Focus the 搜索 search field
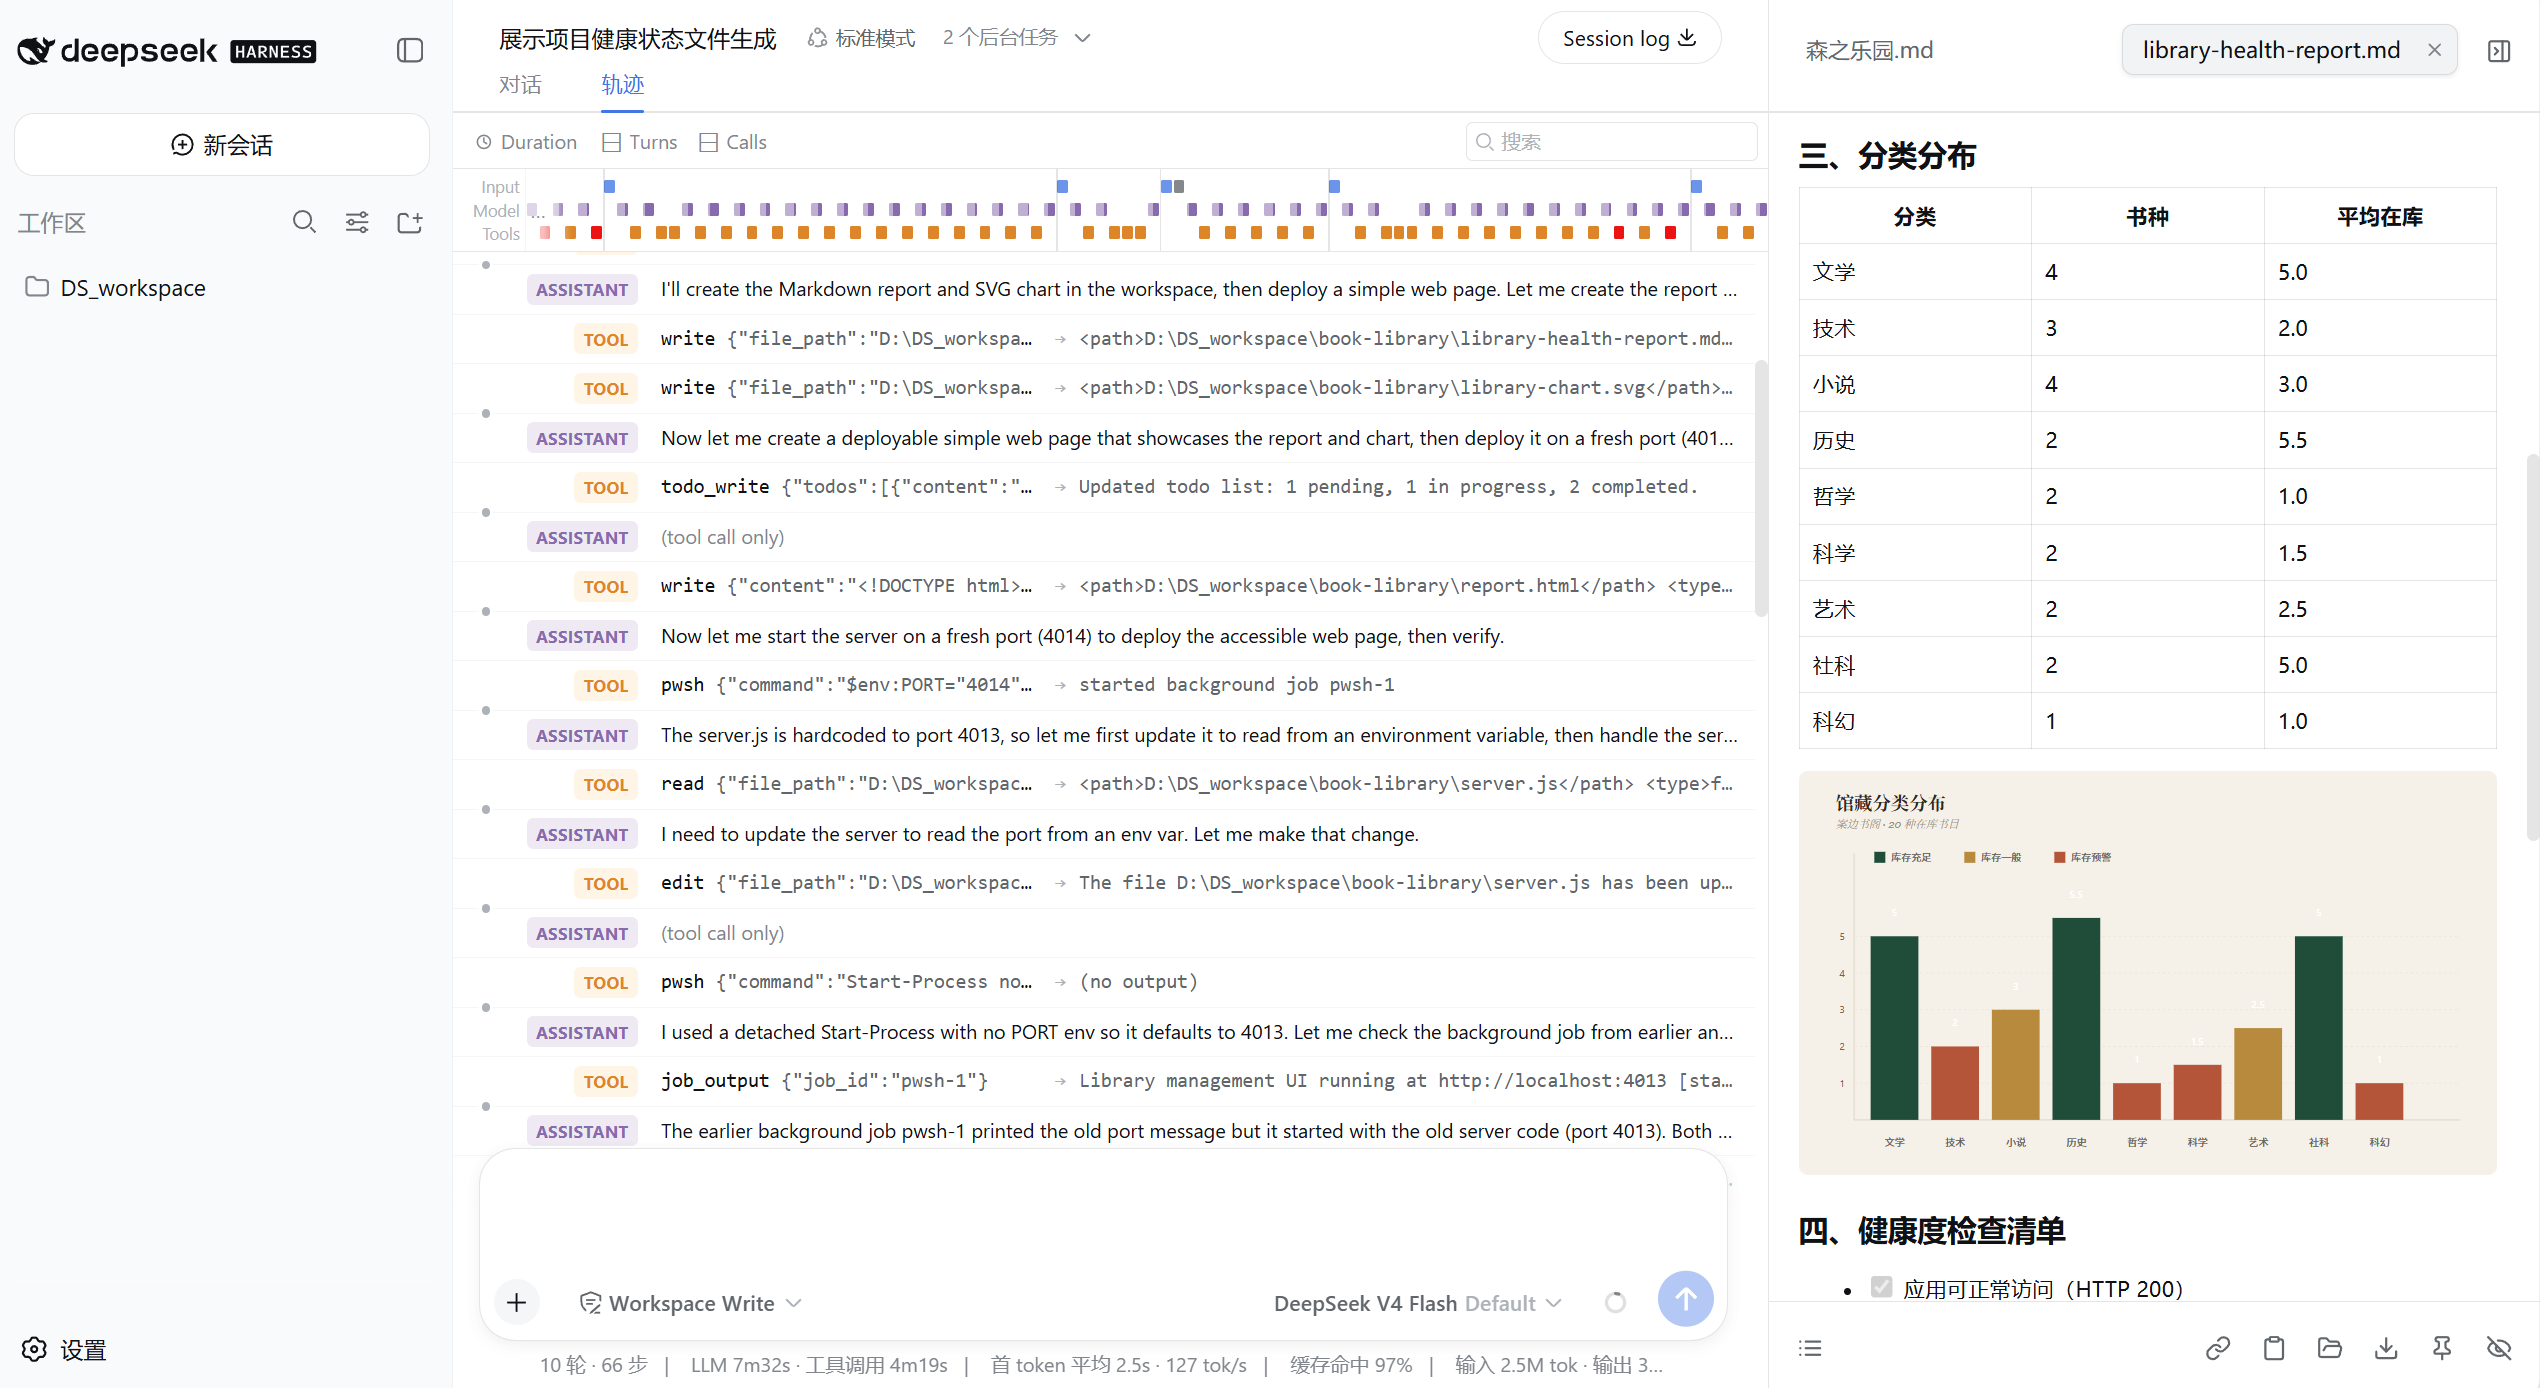 pos(1611,142)
